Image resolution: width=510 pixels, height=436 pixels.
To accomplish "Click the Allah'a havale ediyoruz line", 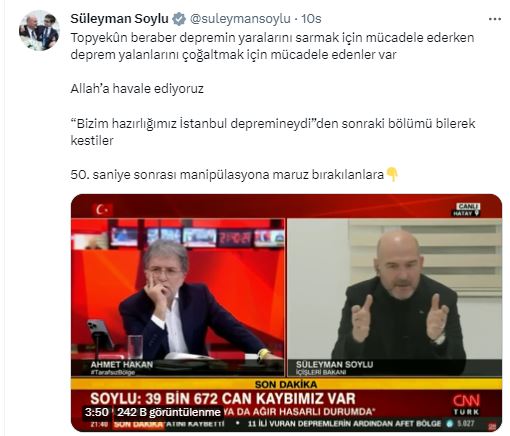I will (x=137, y=89).
